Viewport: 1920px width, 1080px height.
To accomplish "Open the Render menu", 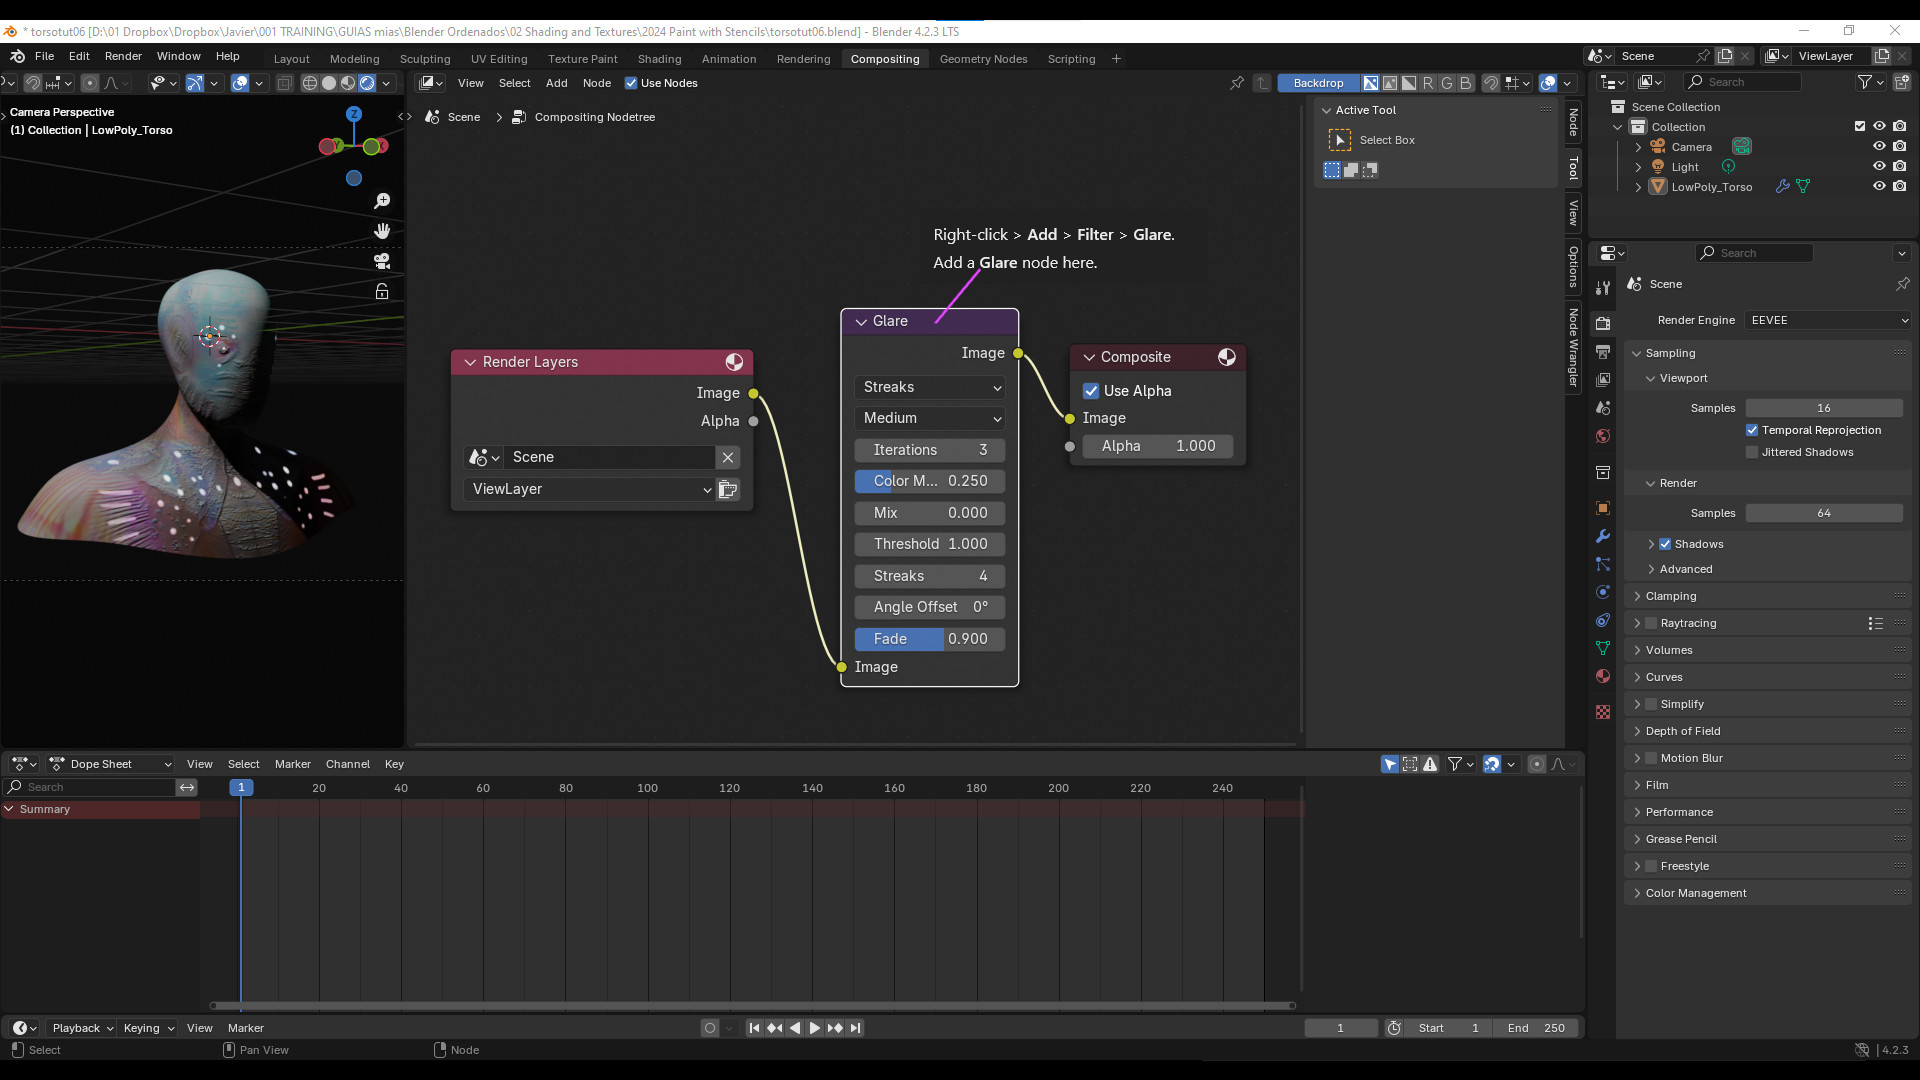I will coord(123,56).
